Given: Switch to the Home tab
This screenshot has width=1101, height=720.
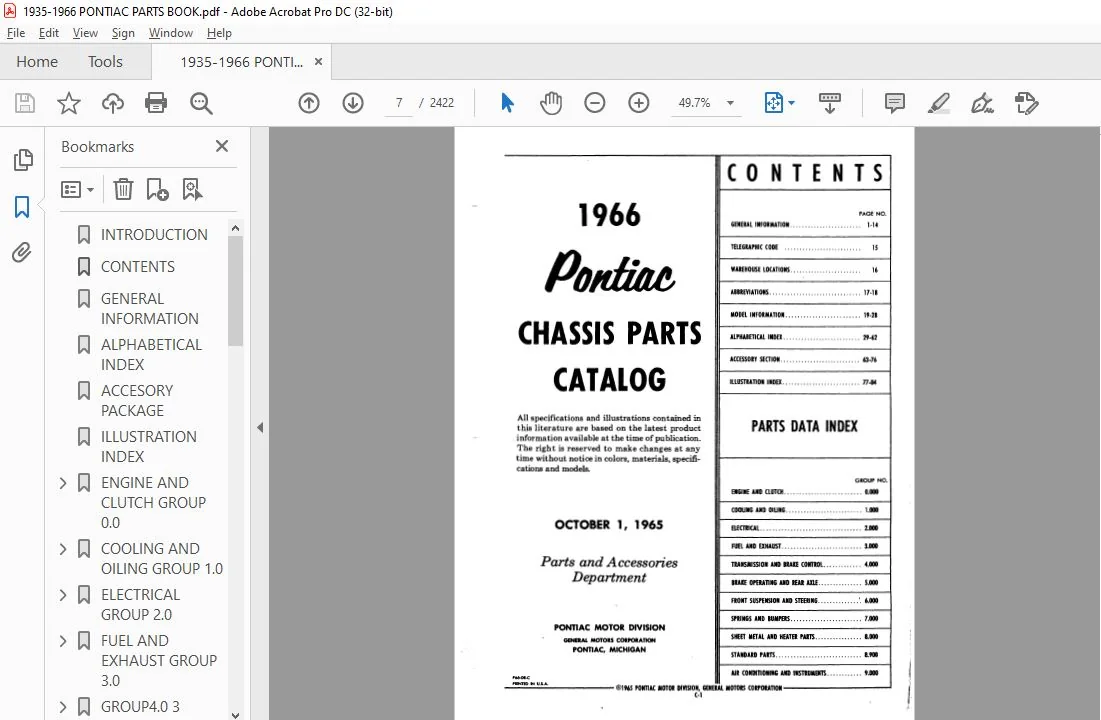Looking at the screenshot, I should tap(37, 62).
